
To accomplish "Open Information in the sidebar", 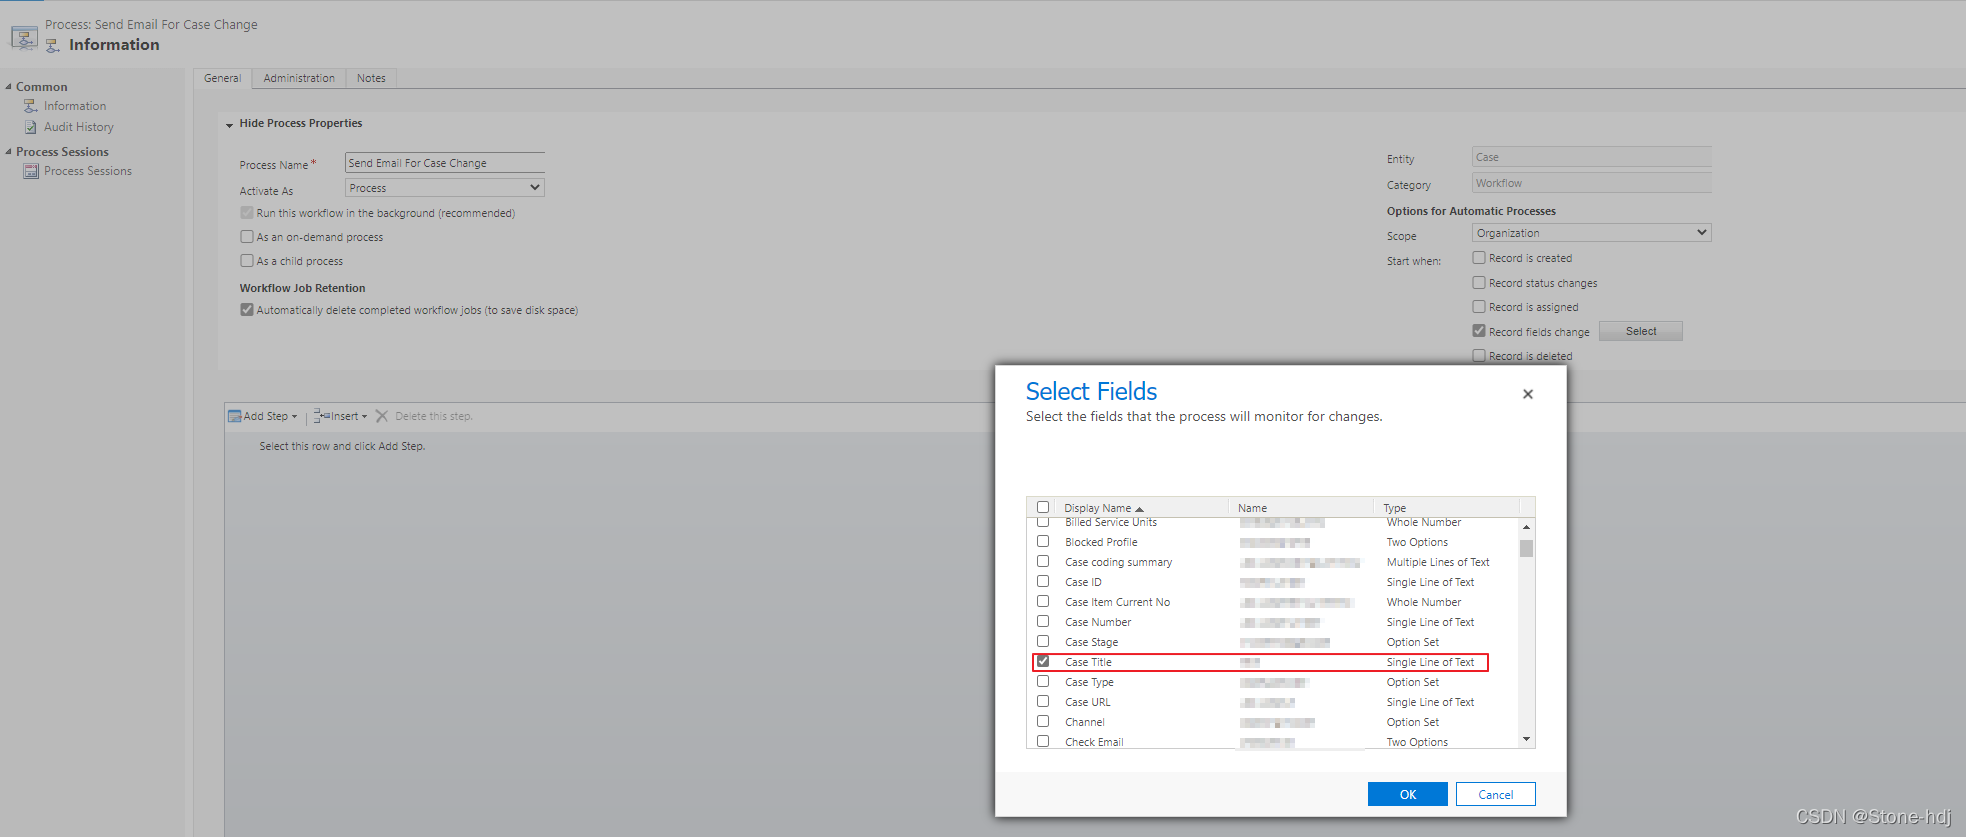I will click(75, 106).
